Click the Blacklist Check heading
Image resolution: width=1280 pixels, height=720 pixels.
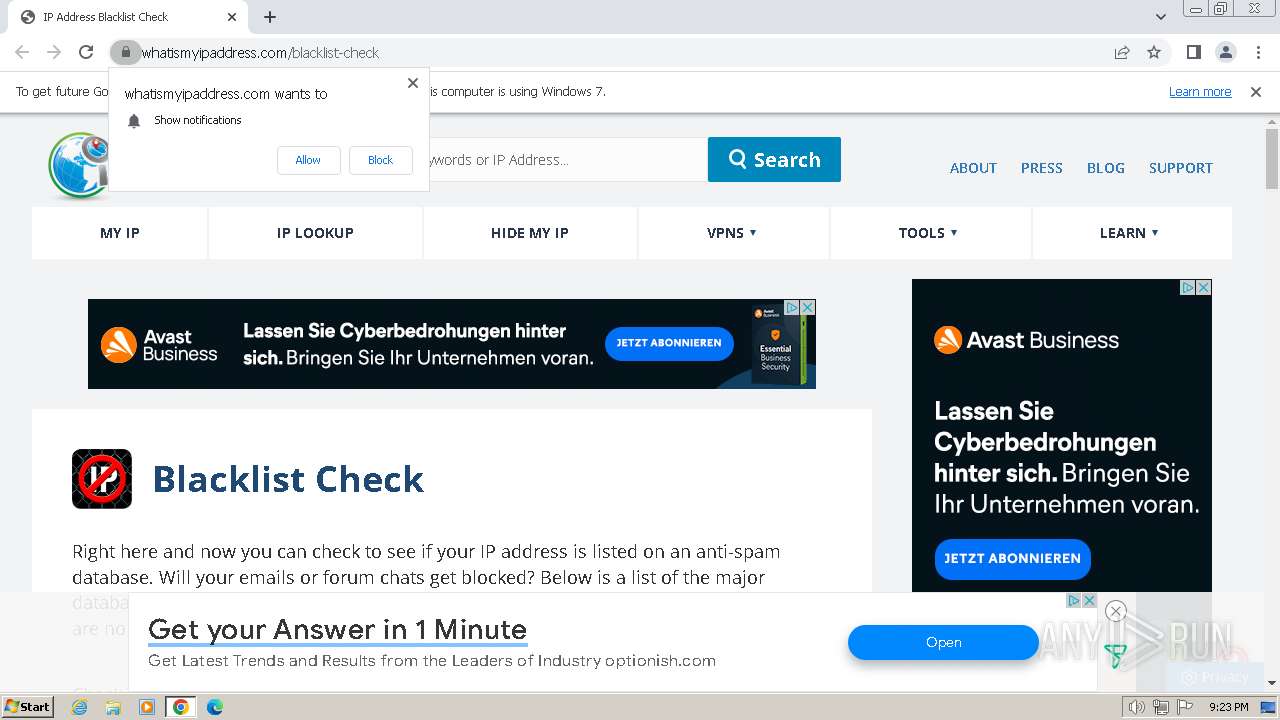288,479
